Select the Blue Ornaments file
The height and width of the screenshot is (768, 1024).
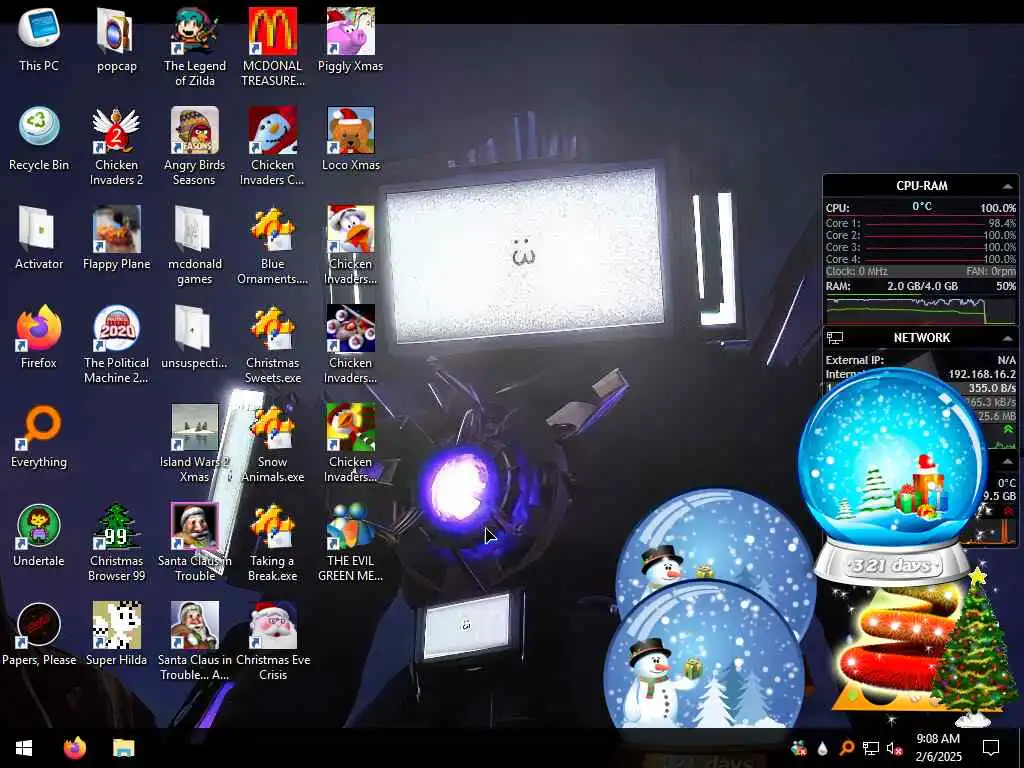273,246
